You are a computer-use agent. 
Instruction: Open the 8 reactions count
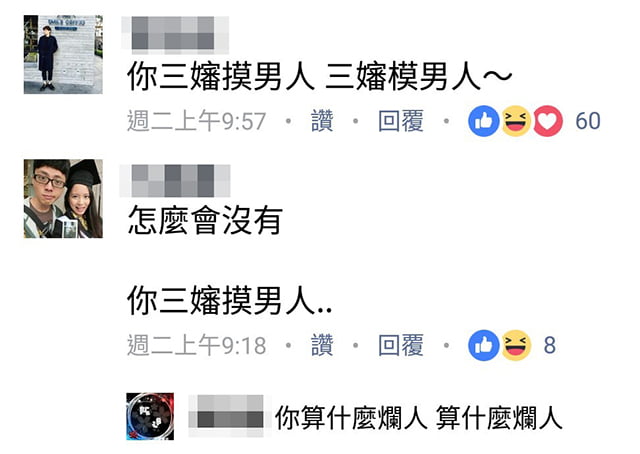tap(549, 345)
